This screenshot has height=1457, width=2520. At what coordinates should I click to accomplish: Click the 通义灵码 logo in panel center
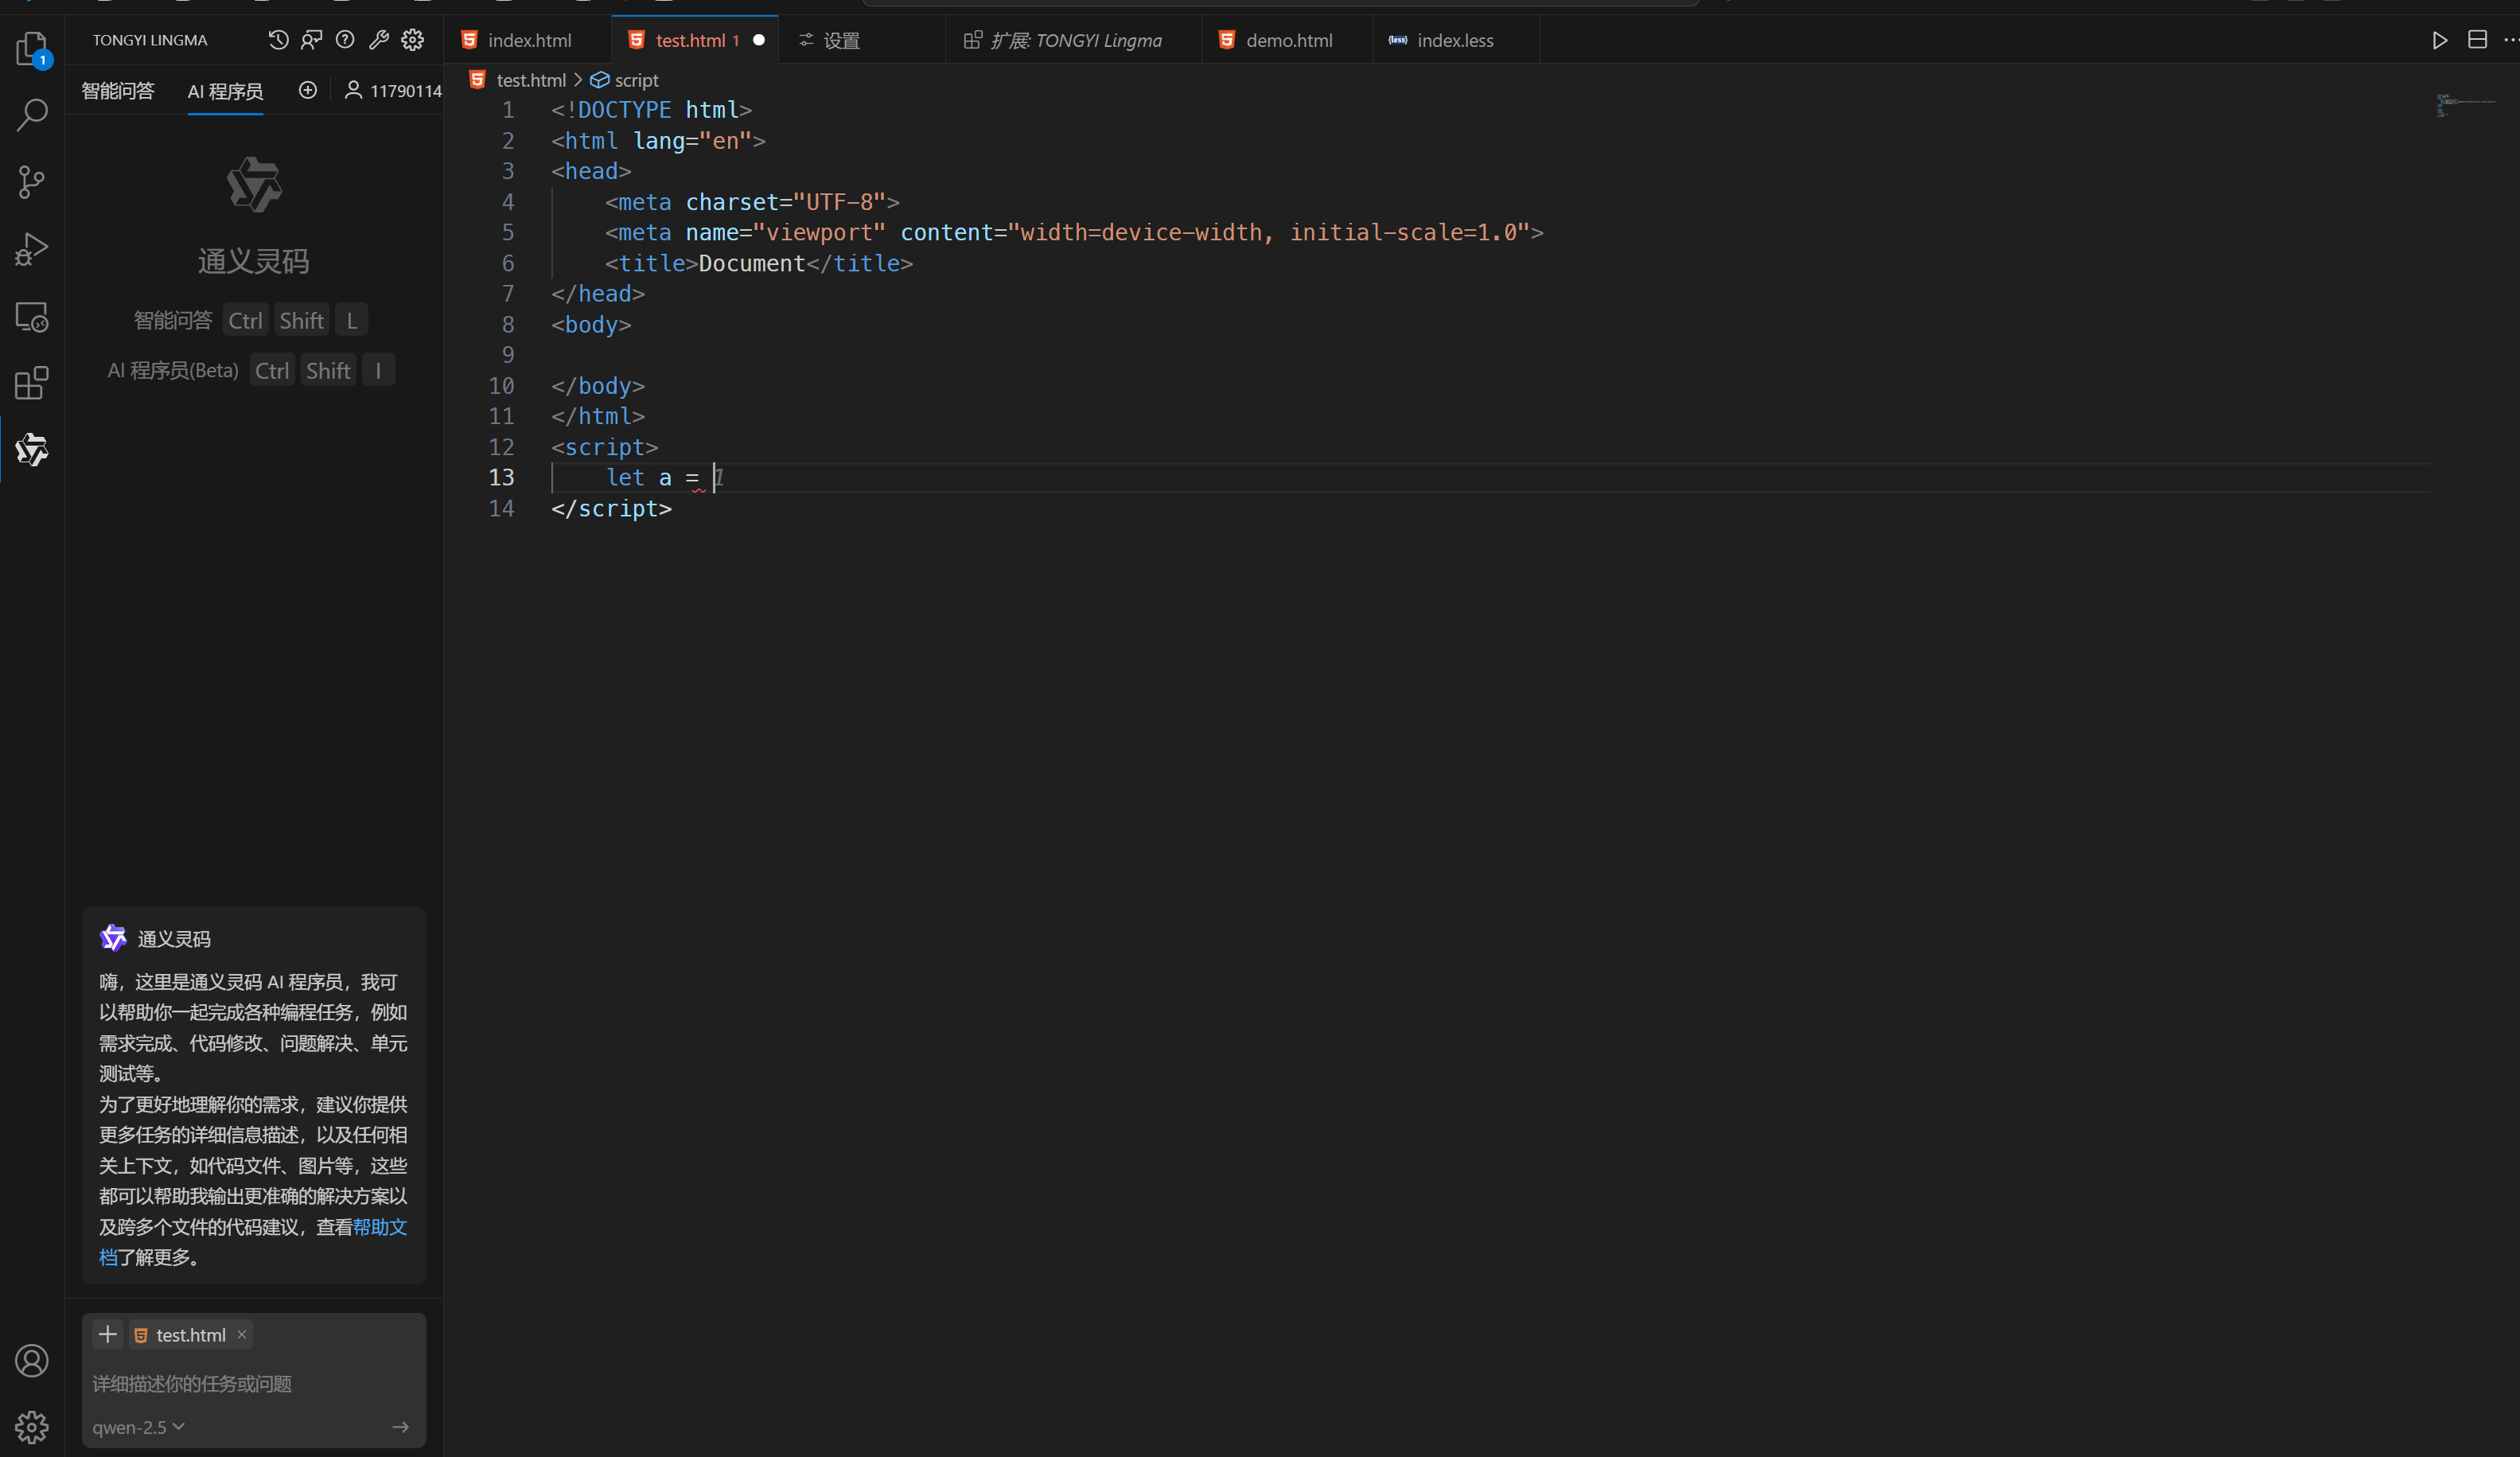pos(254,185)
